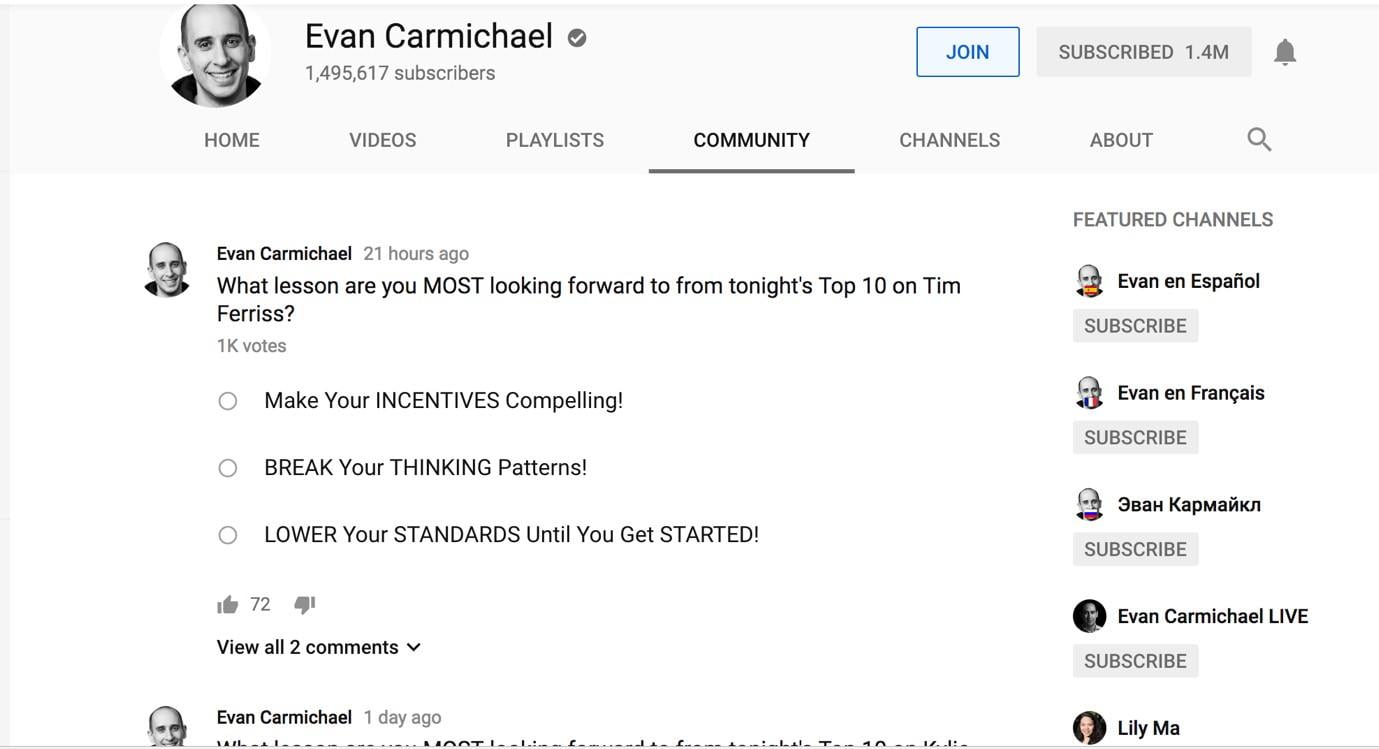Click Evan Carmichael's large channel avatar

215,52
